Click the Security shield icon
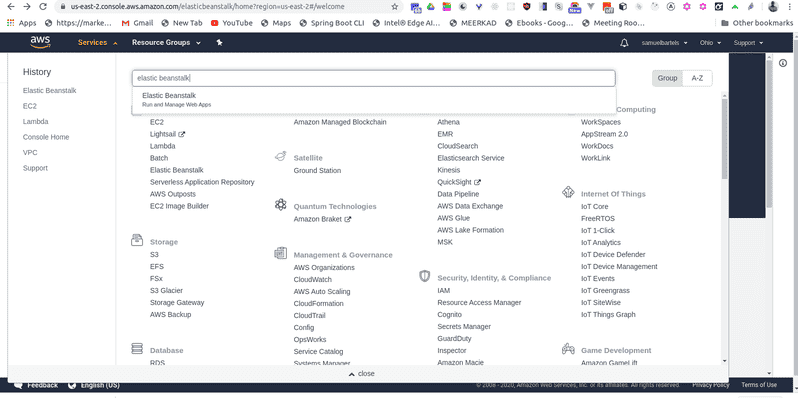798x398 pixels. pyautogui.click(x=424, y=276)
